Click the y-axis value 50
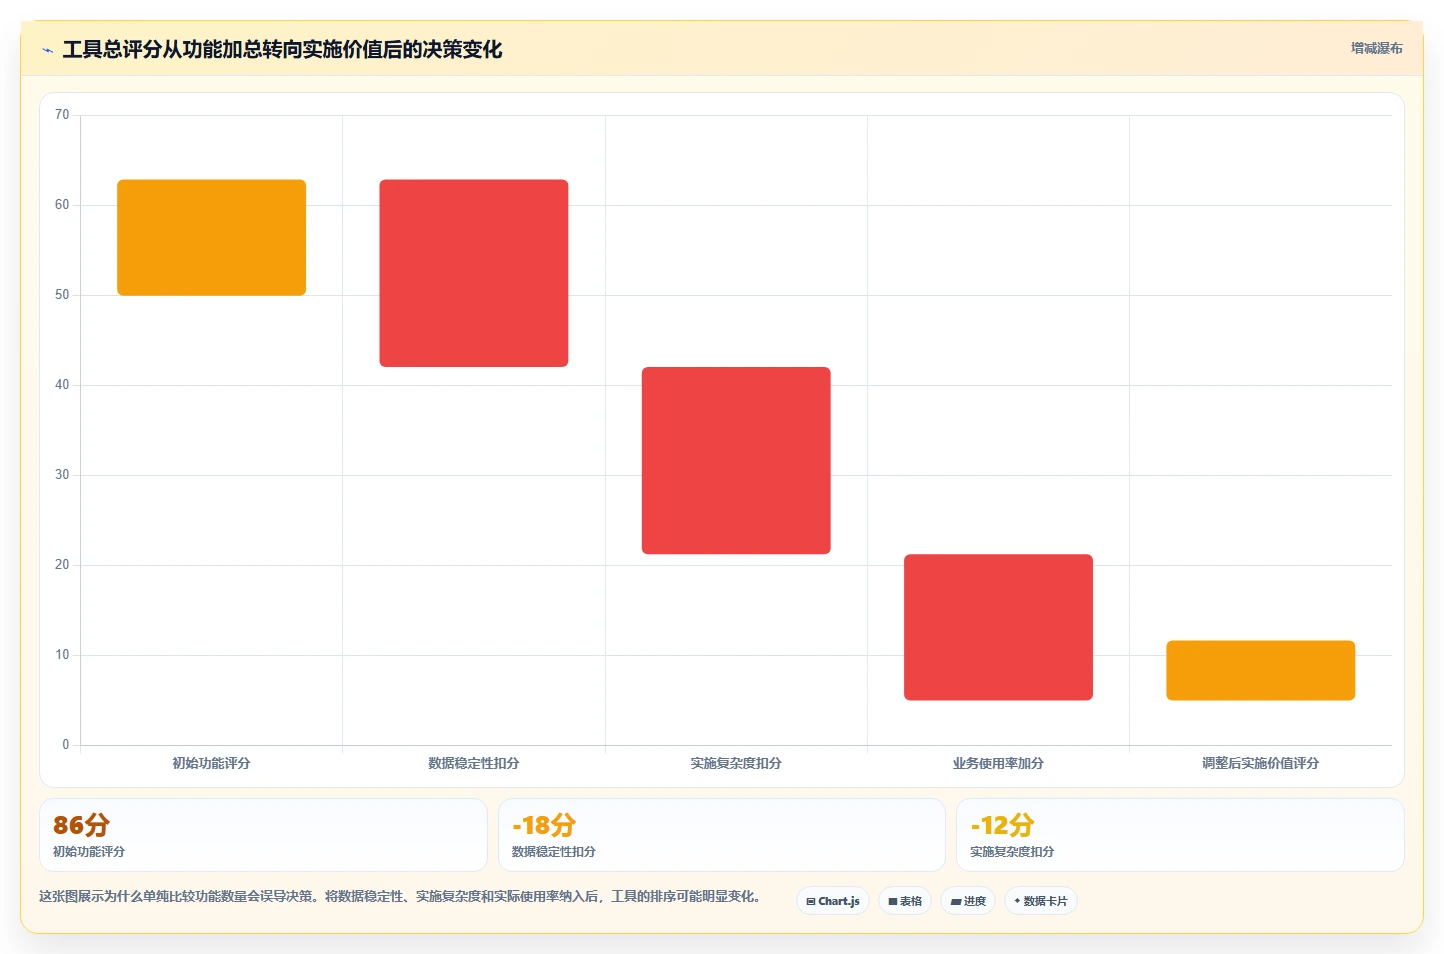This screenshot has height=954, width=1444. [62, 295]
